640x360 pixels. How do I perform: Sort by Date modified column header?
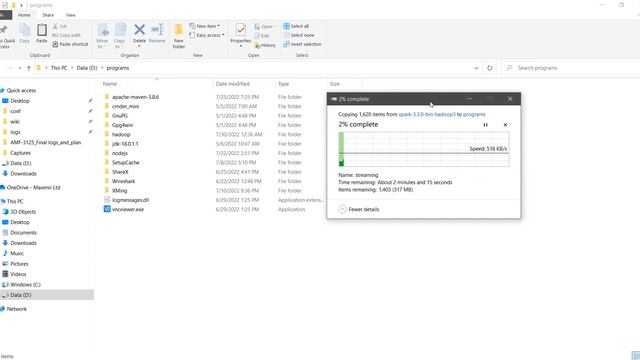(x=233, y=84)
